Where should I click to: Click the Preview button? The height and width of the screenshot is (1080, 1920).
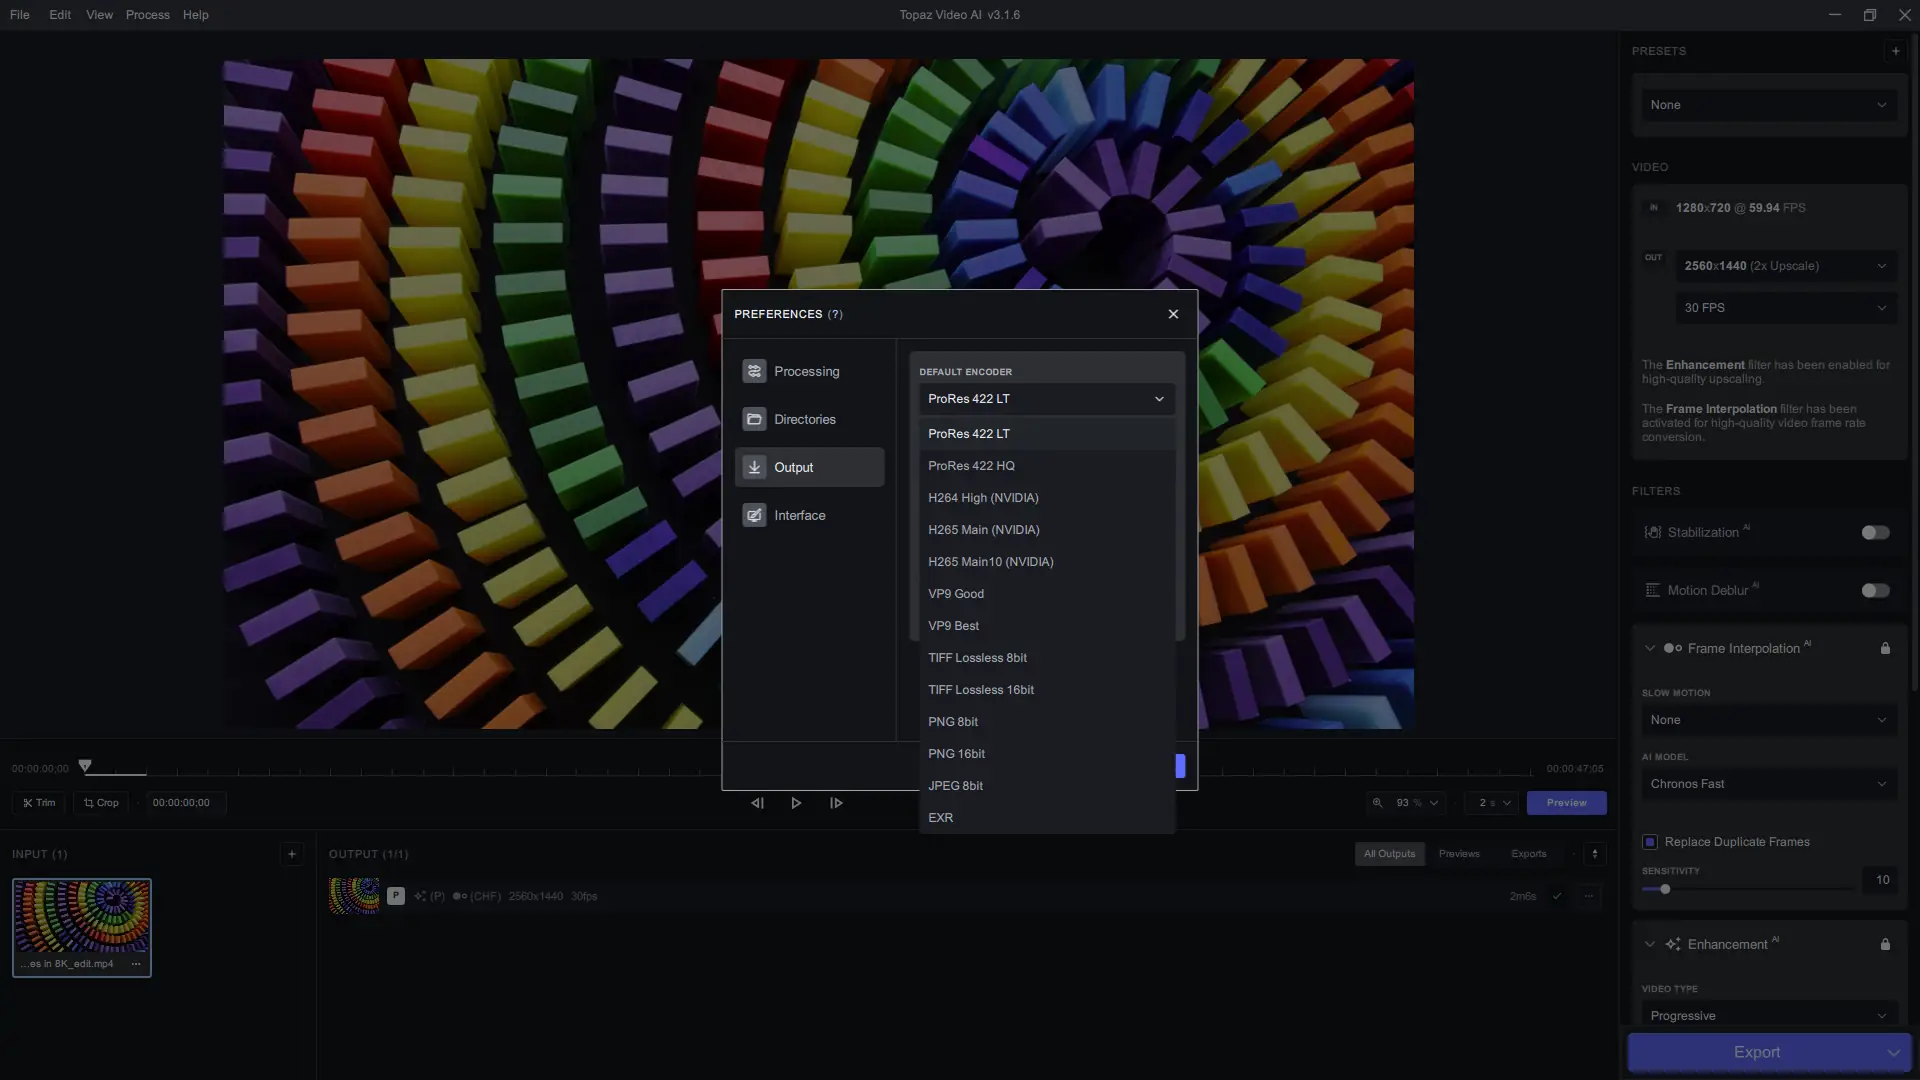pos(1566,803)
